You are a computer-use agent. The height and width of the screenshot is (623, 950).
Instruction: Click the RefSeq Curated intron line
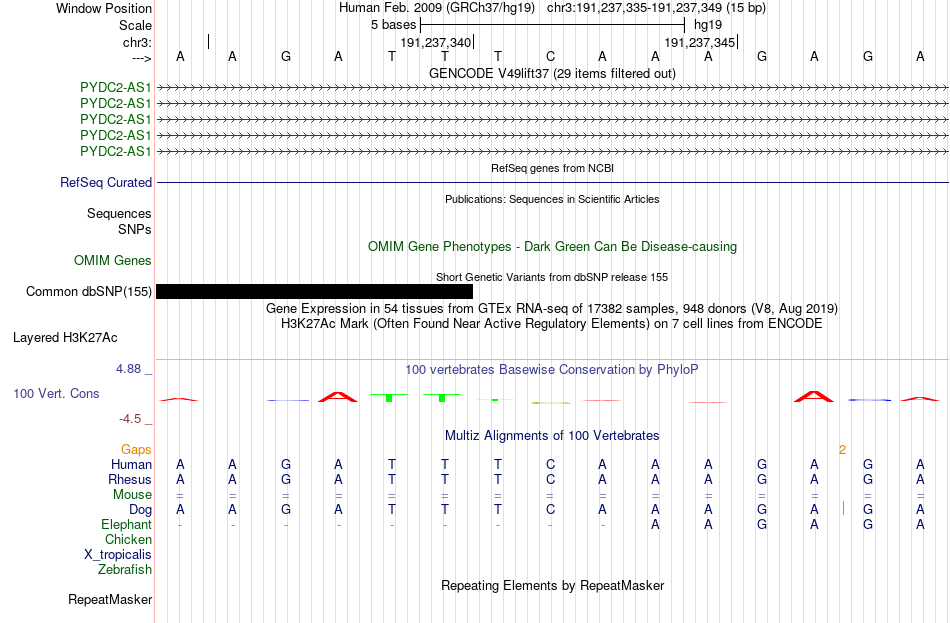[553, 182]
